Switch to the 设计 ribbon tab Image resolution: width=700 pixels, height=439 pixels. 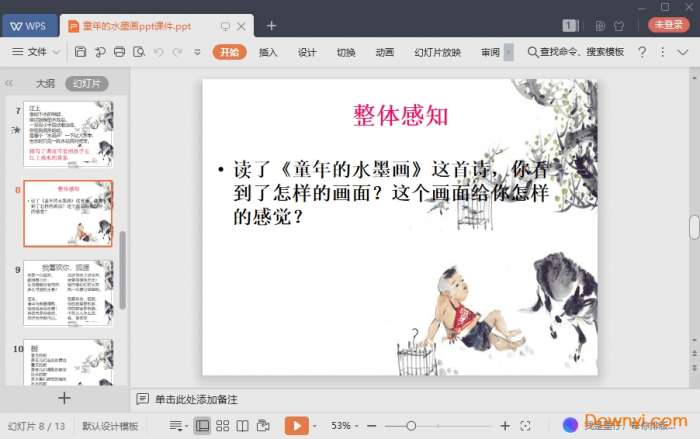[307, 52]
